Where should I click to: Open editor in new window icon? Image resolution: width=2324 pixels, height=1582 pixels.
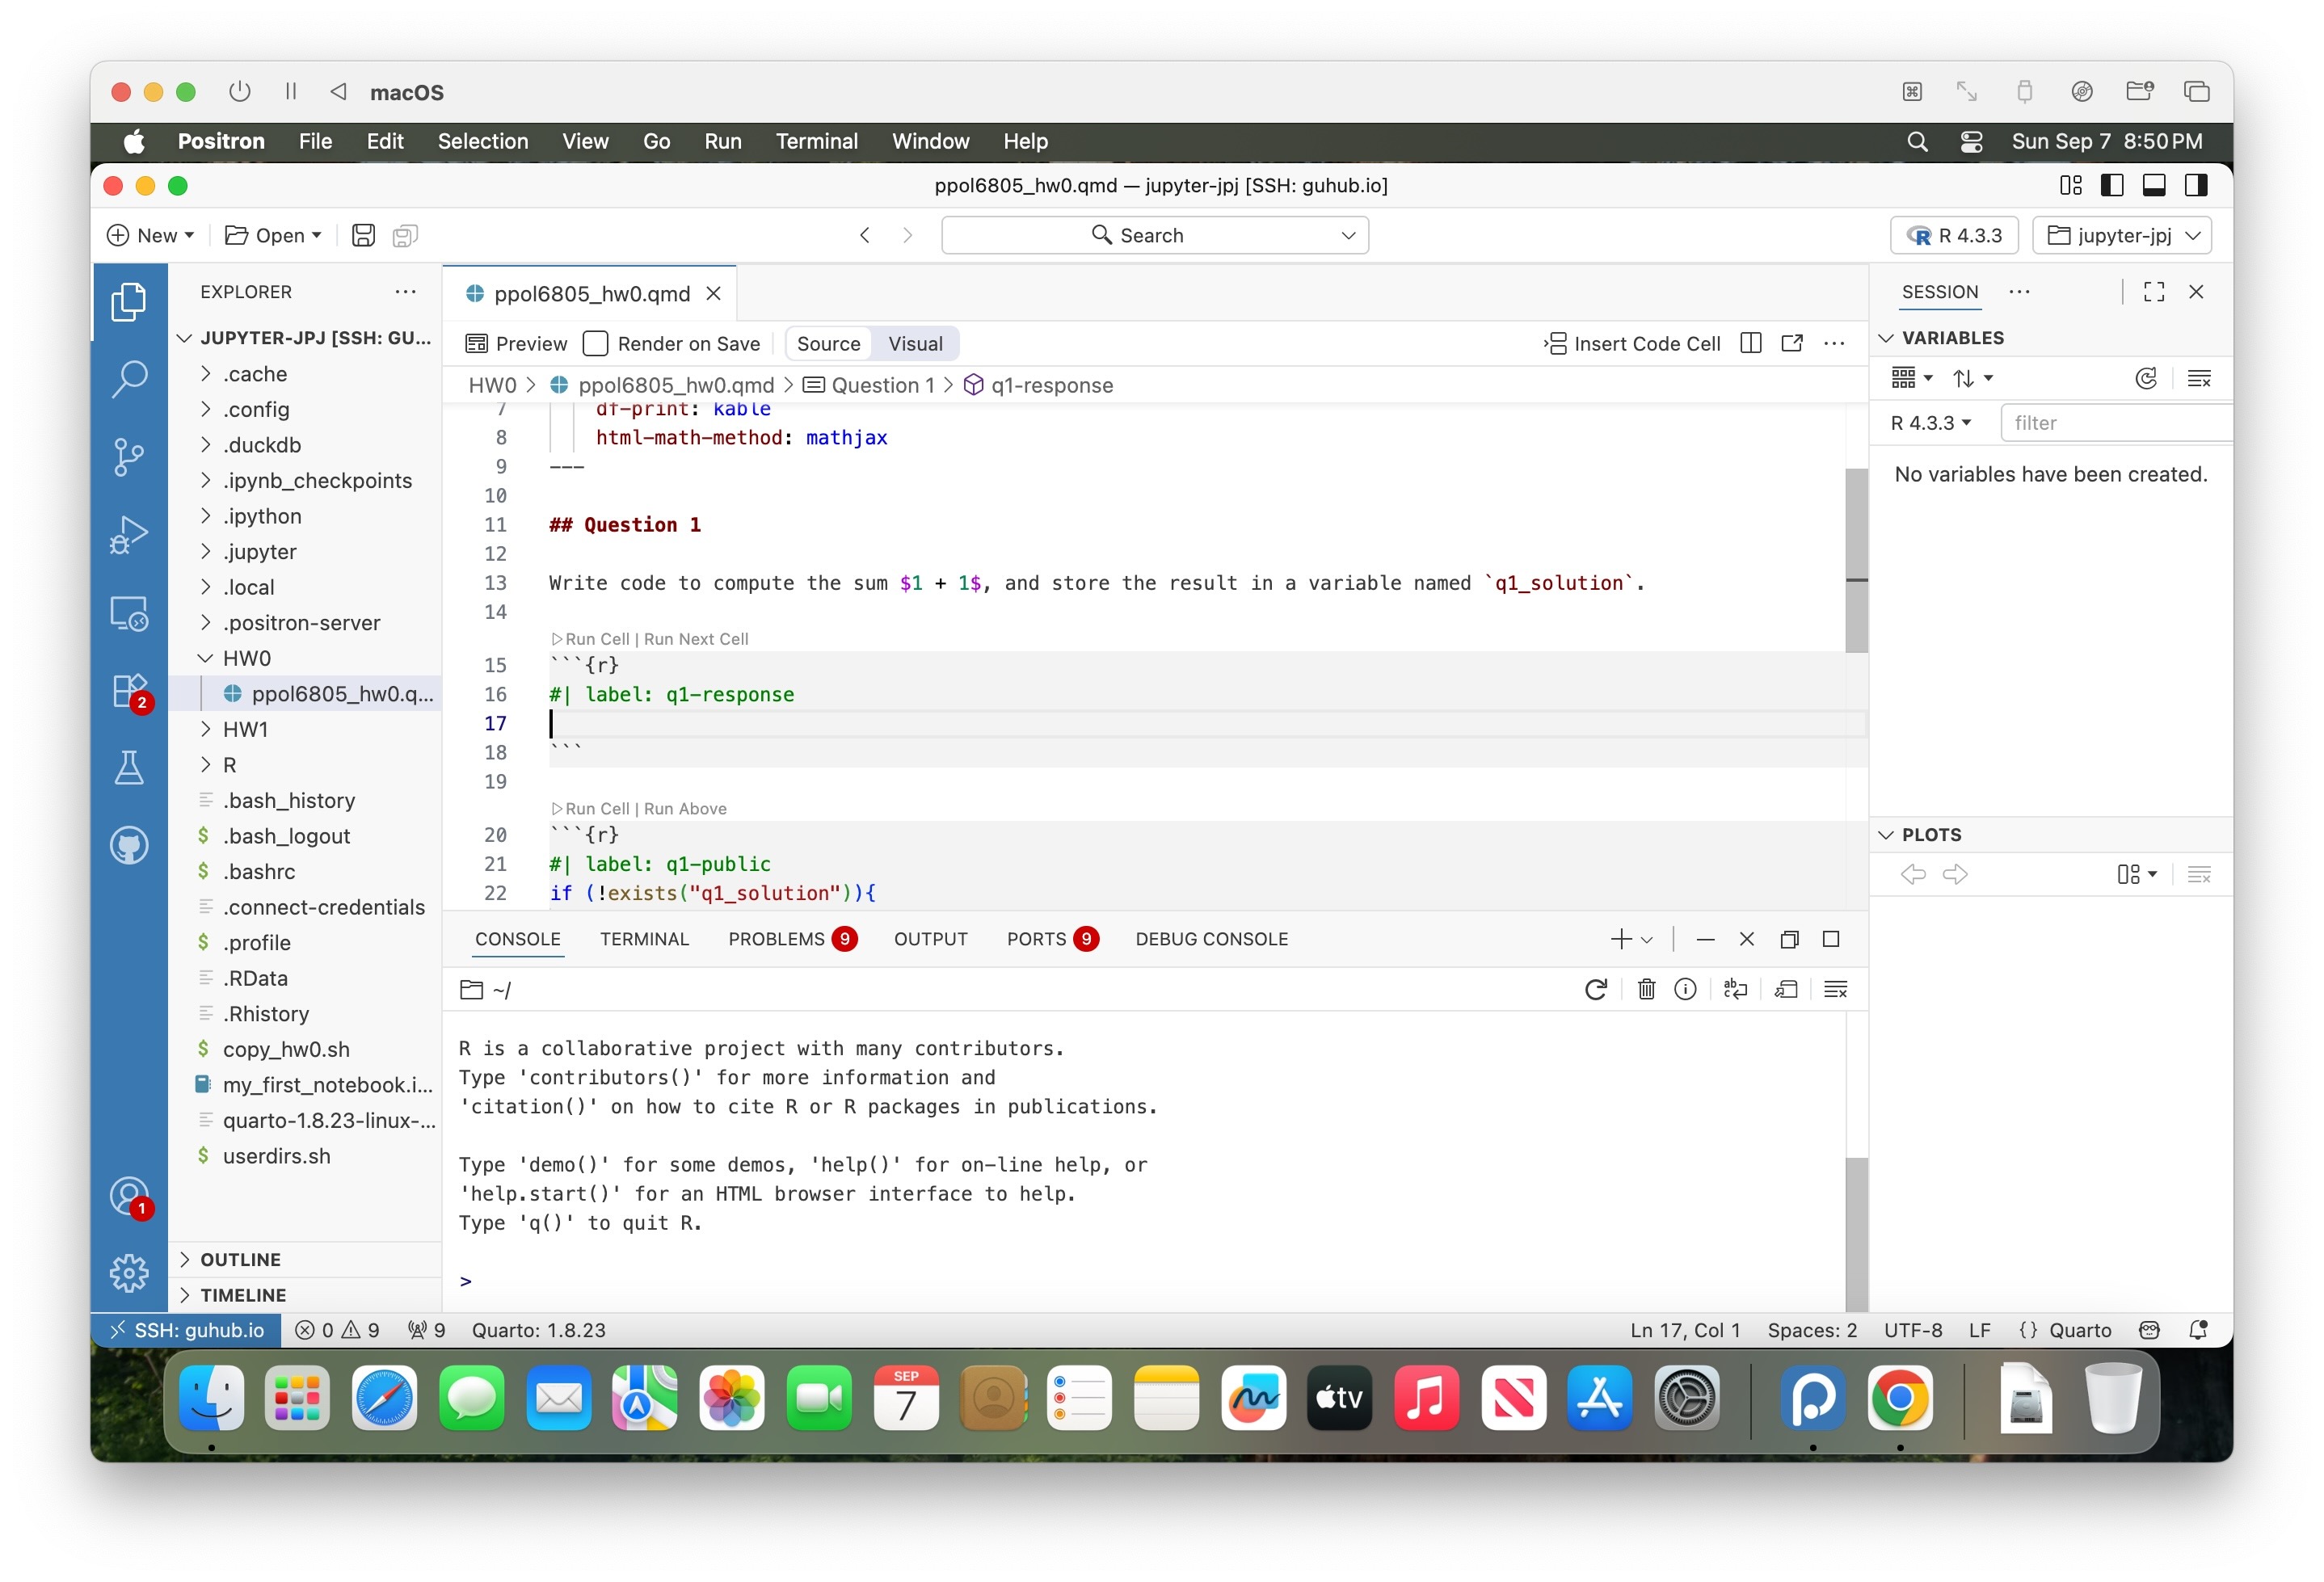1792,344
